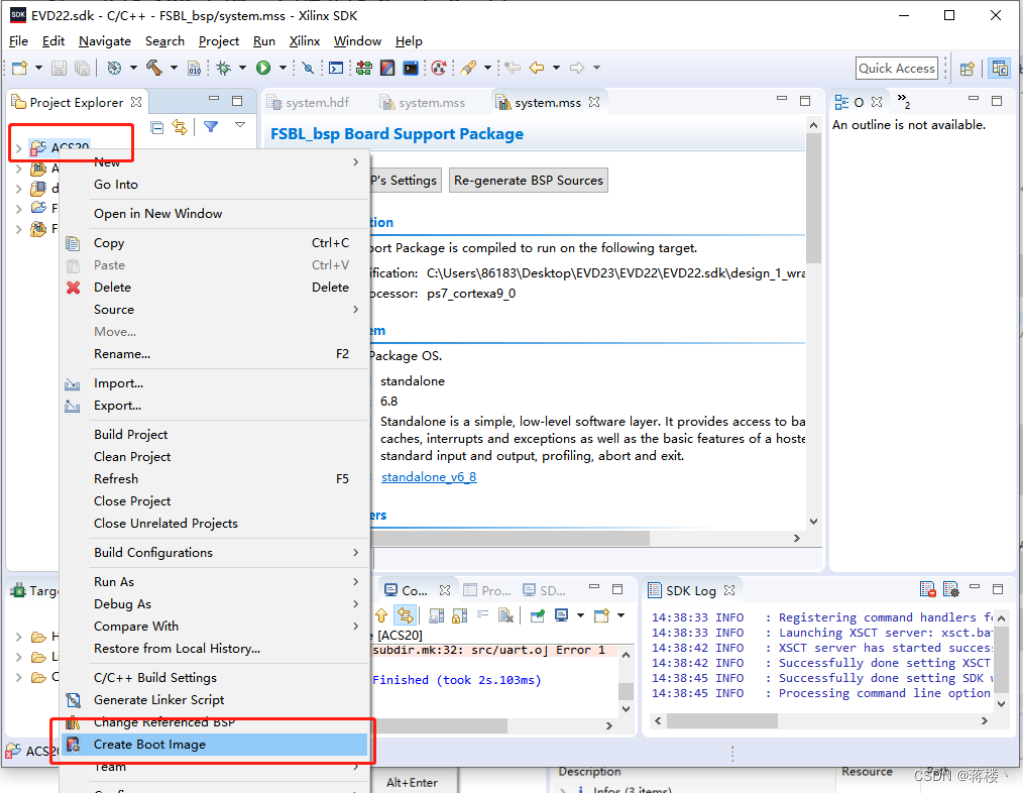The width and height of the screenshot is (1023, 793).
Task: Click Re-generate BSP Sources button
Action: [x=528, y=180]
